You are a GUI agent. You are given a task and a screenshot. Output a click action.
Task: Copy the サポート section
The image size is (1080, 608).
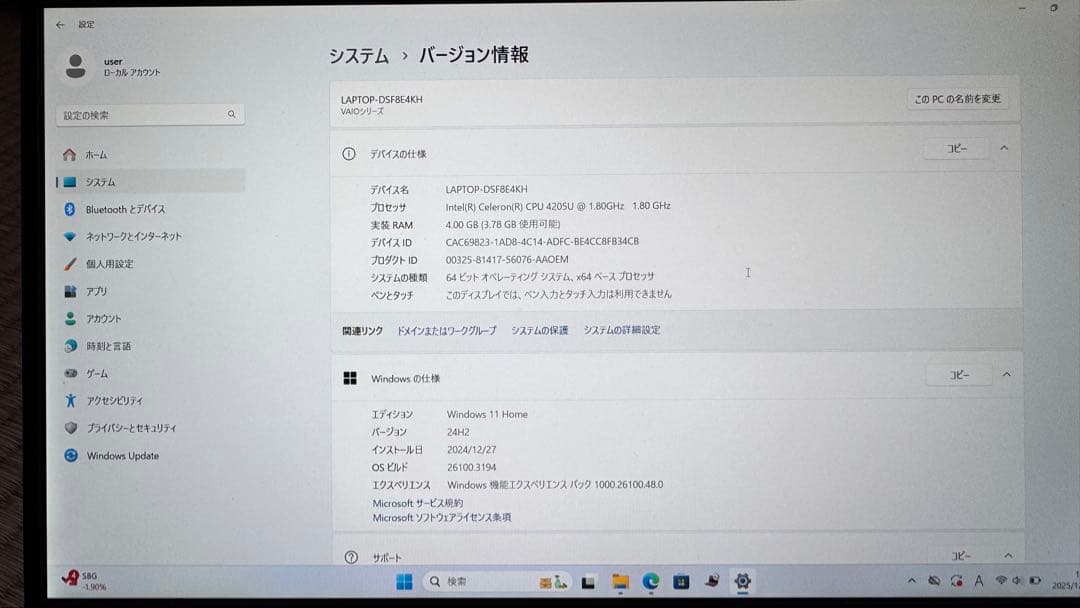961,556
